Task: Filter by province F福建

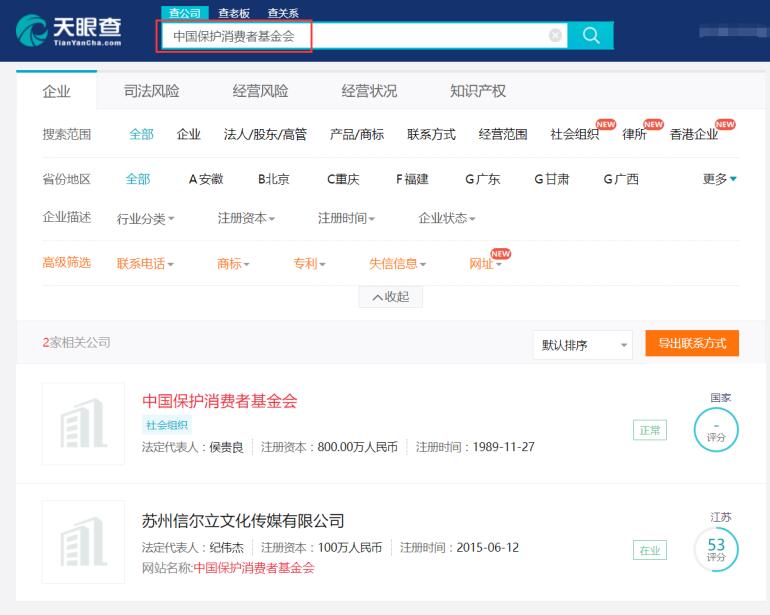Action: tap(412, 179)
